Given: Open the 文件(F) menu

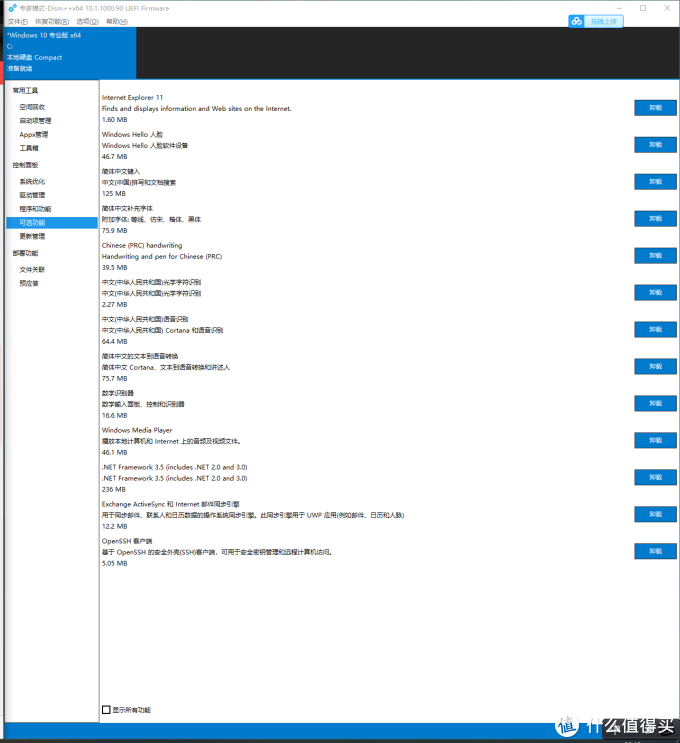Looking at the screenshot, I should [x=18, y=21].
